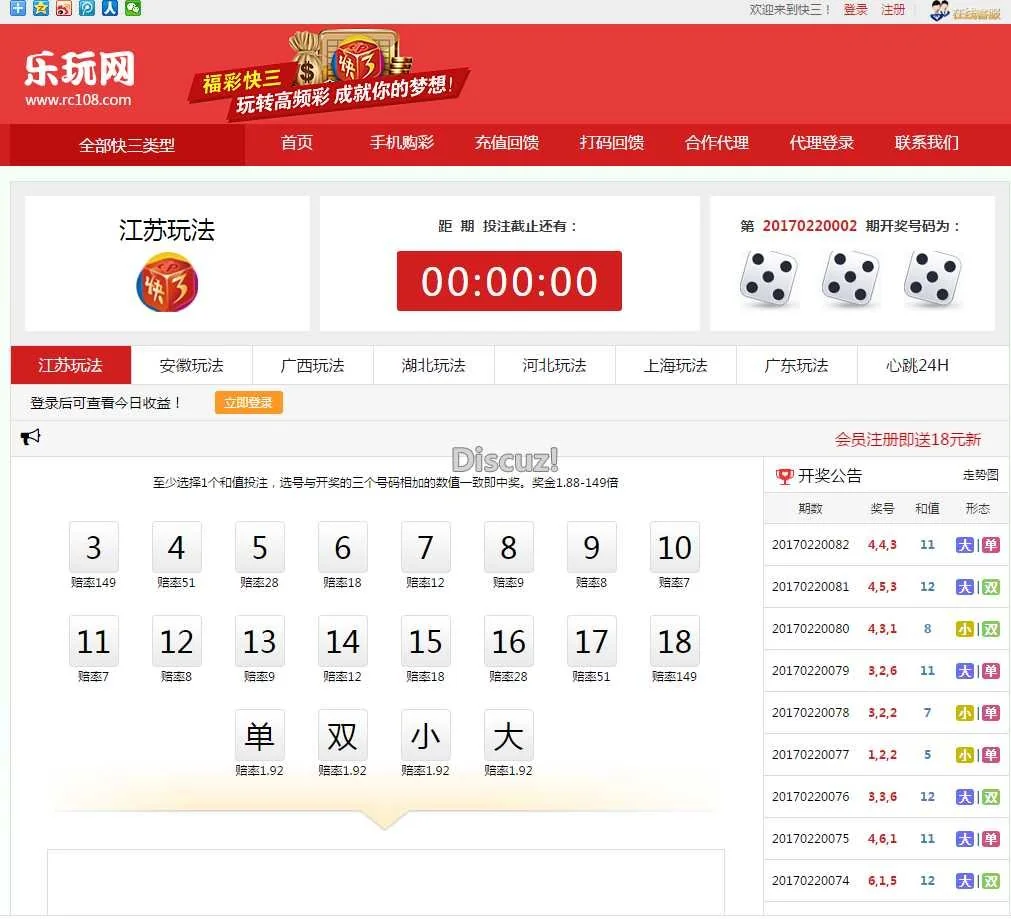Screen dimensions: 1011x919
Task: Click the Sina Weibo share icon
Action: 64,8
